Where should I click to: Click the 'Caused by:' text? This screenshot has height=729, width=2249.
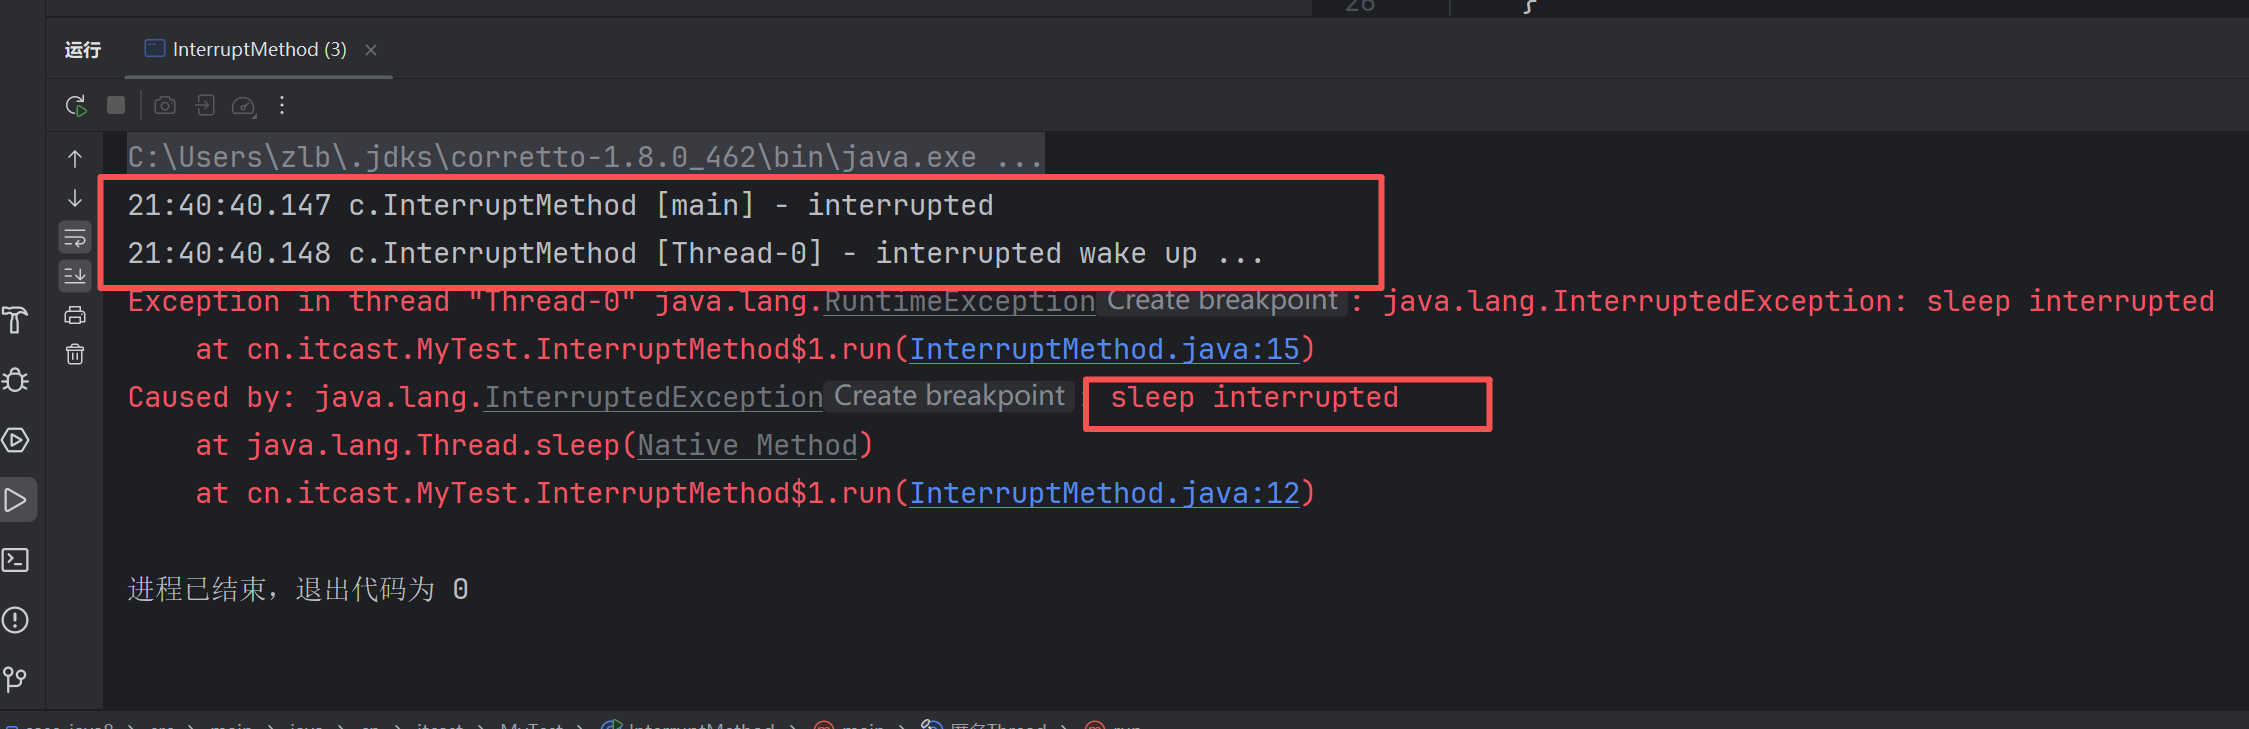212,397
